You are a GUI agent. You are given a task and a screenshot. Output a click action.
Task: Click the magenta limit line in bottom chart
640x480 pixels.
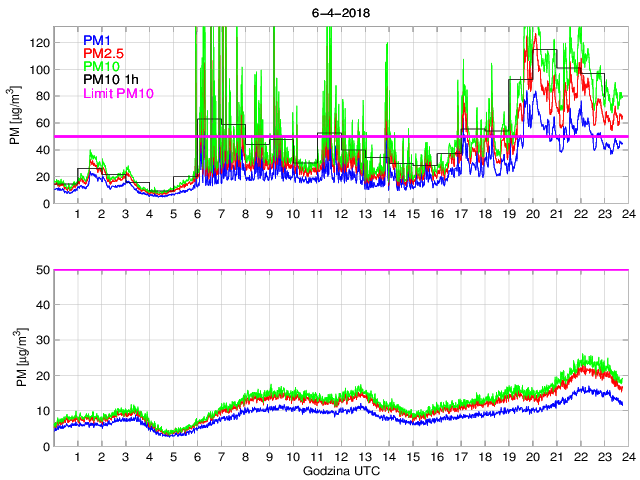click(x=339, y=270)
